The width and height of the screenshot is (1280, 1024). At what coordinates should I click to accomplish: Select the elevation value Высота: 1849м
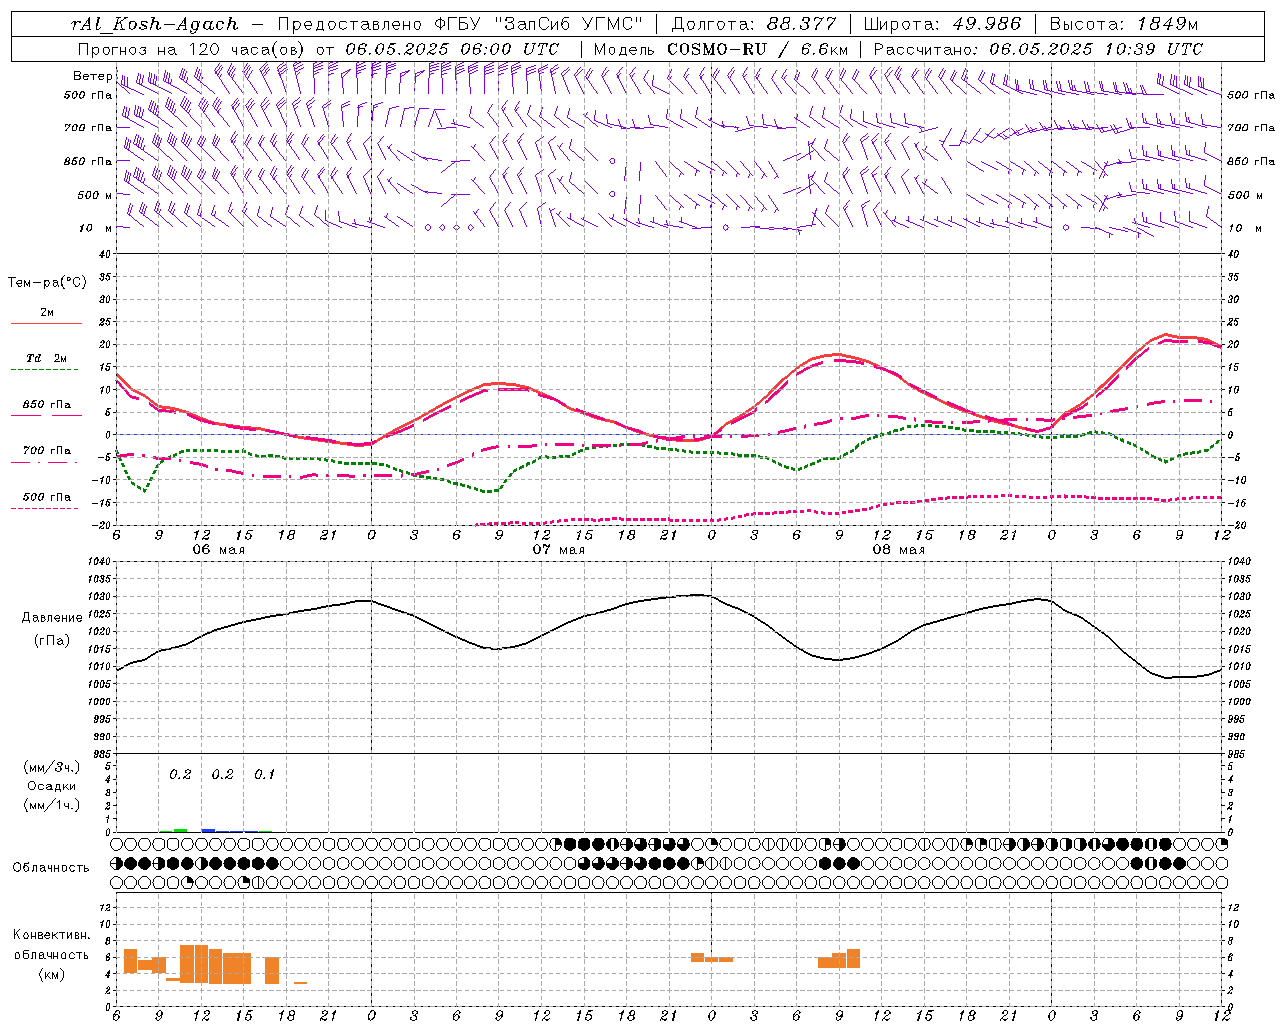pyautogui.click(x=1124, y=24)
